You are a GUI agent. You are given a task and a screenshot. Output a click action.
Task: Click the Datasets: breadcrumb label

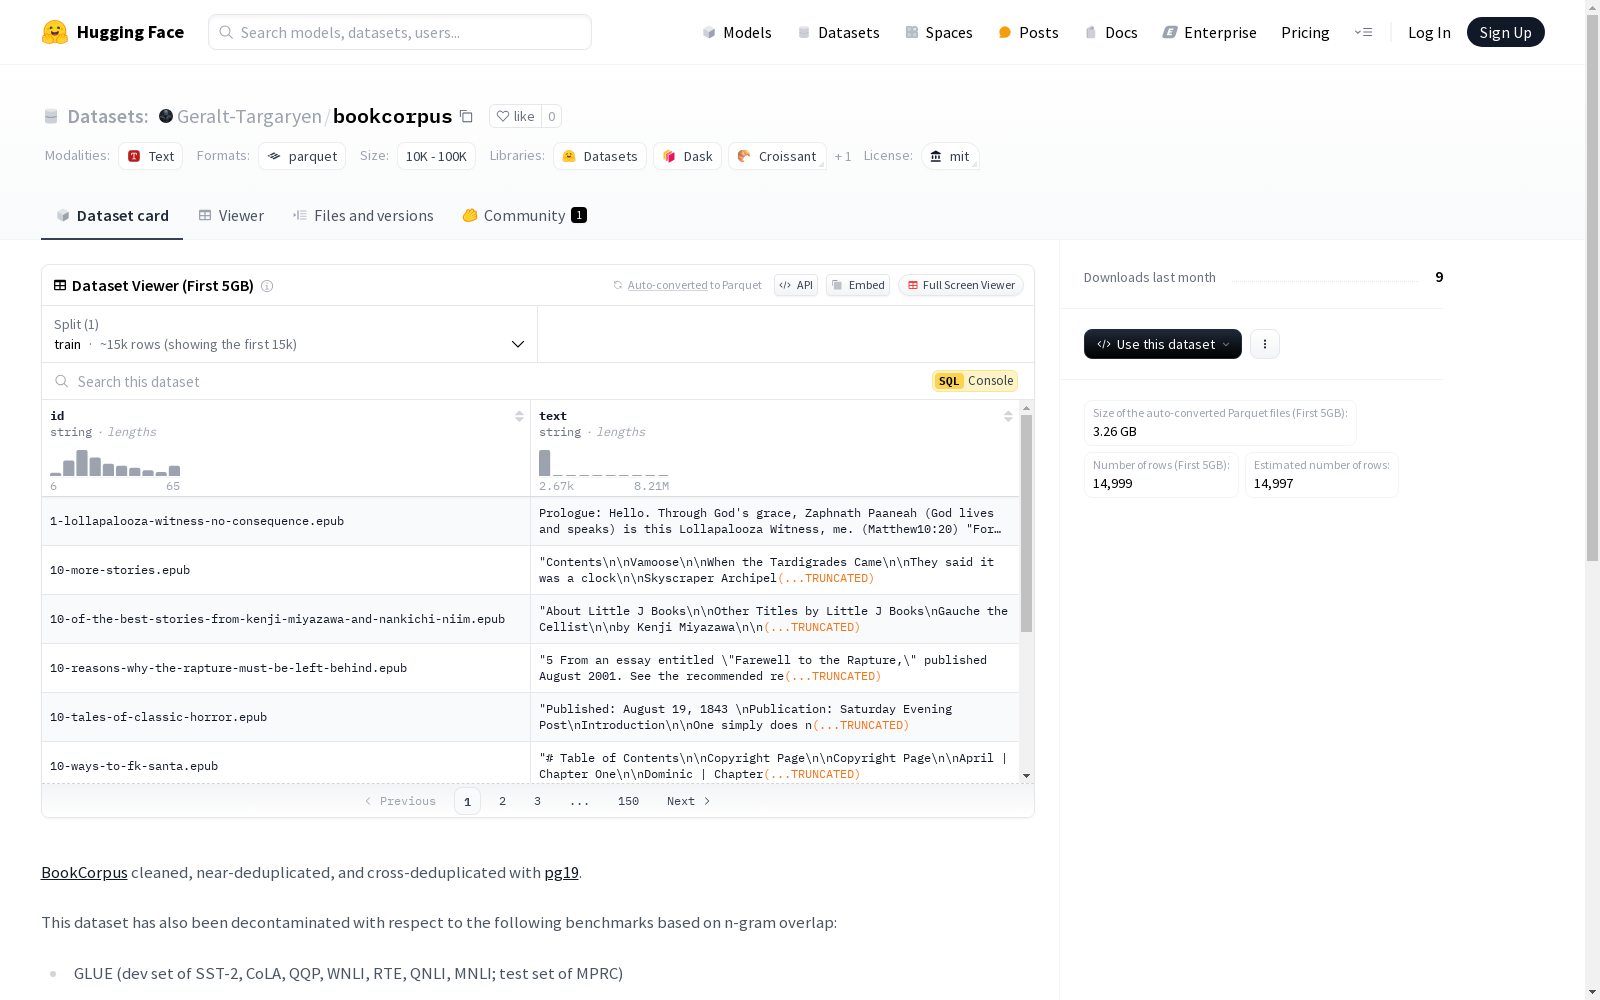click(108, 116)
